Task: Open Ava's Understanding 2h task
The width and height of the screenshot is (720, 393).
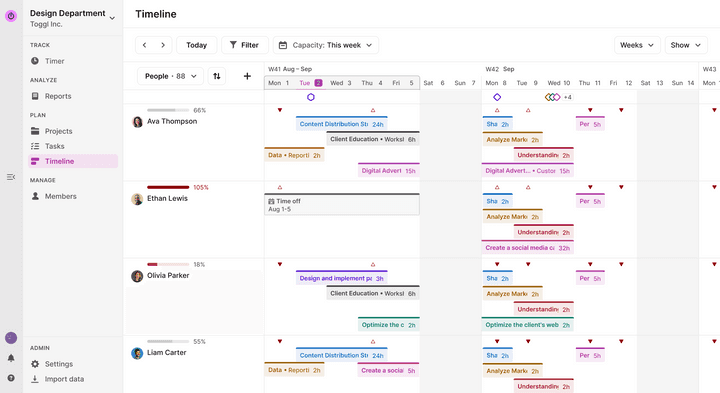Action: pyautogui.click(x=544, y=155)
